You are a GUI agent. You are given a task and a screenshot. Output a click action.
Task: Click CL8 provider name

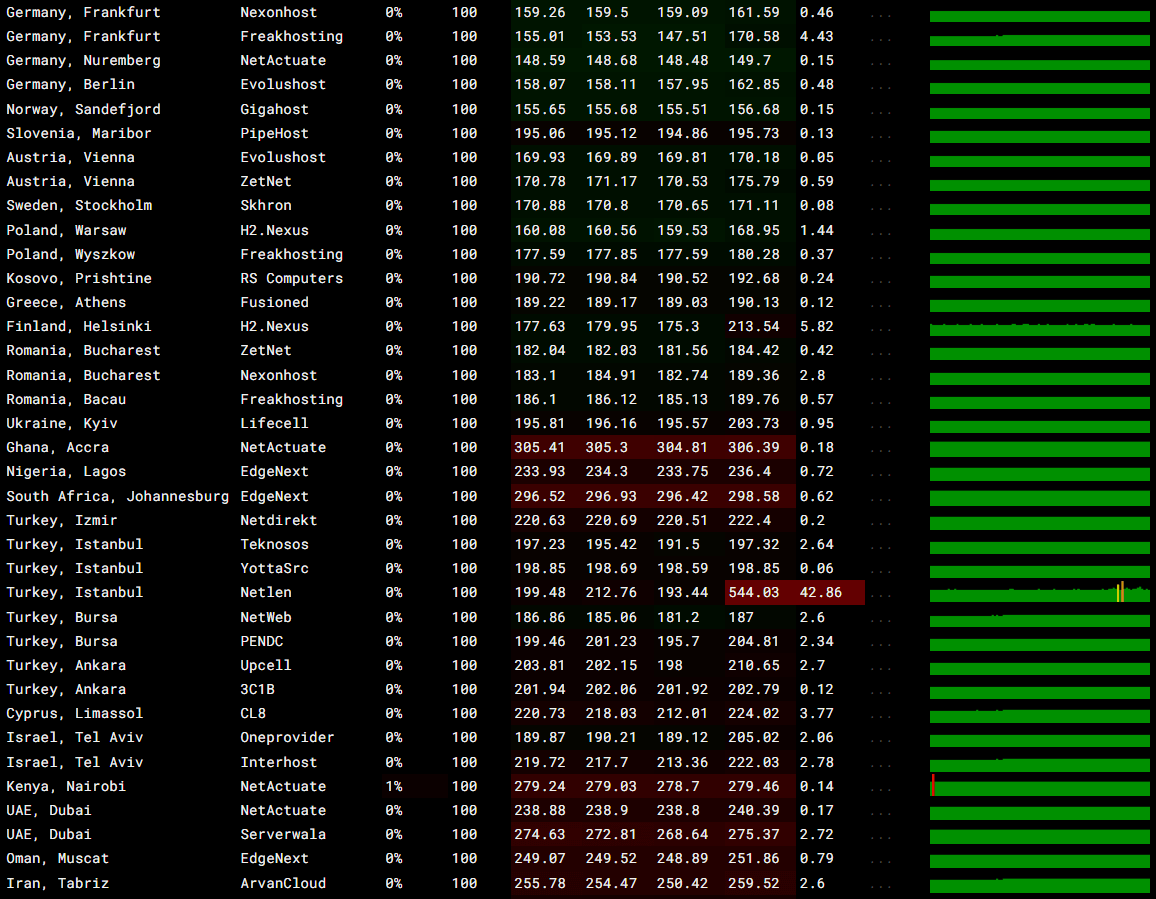(253, 713)
